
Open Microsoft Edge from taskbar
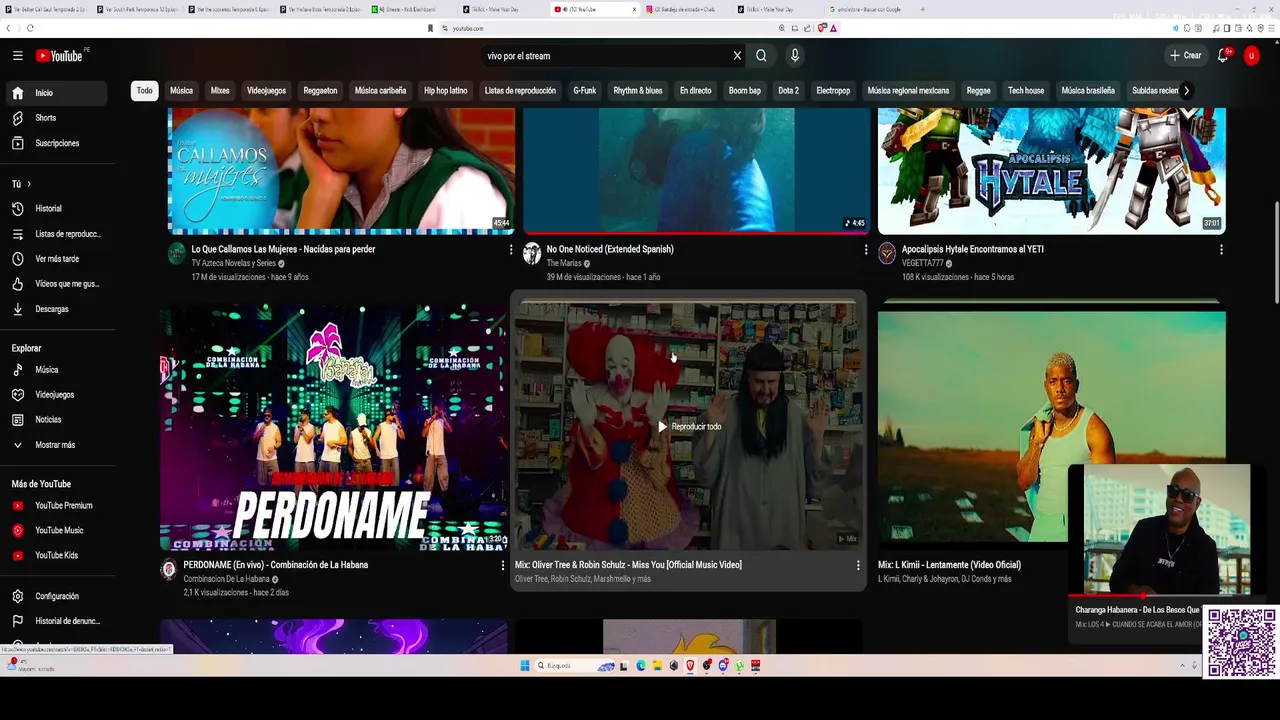pyautogui.click(x=641, y=666)
